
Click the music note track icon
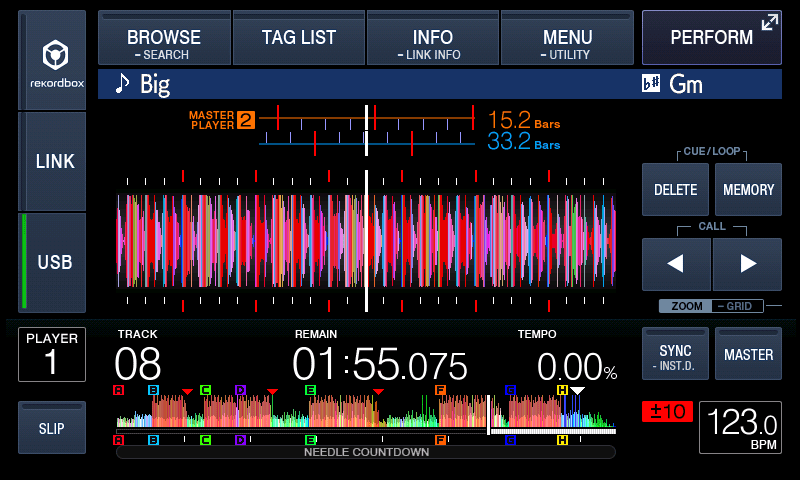coord(122,83)
